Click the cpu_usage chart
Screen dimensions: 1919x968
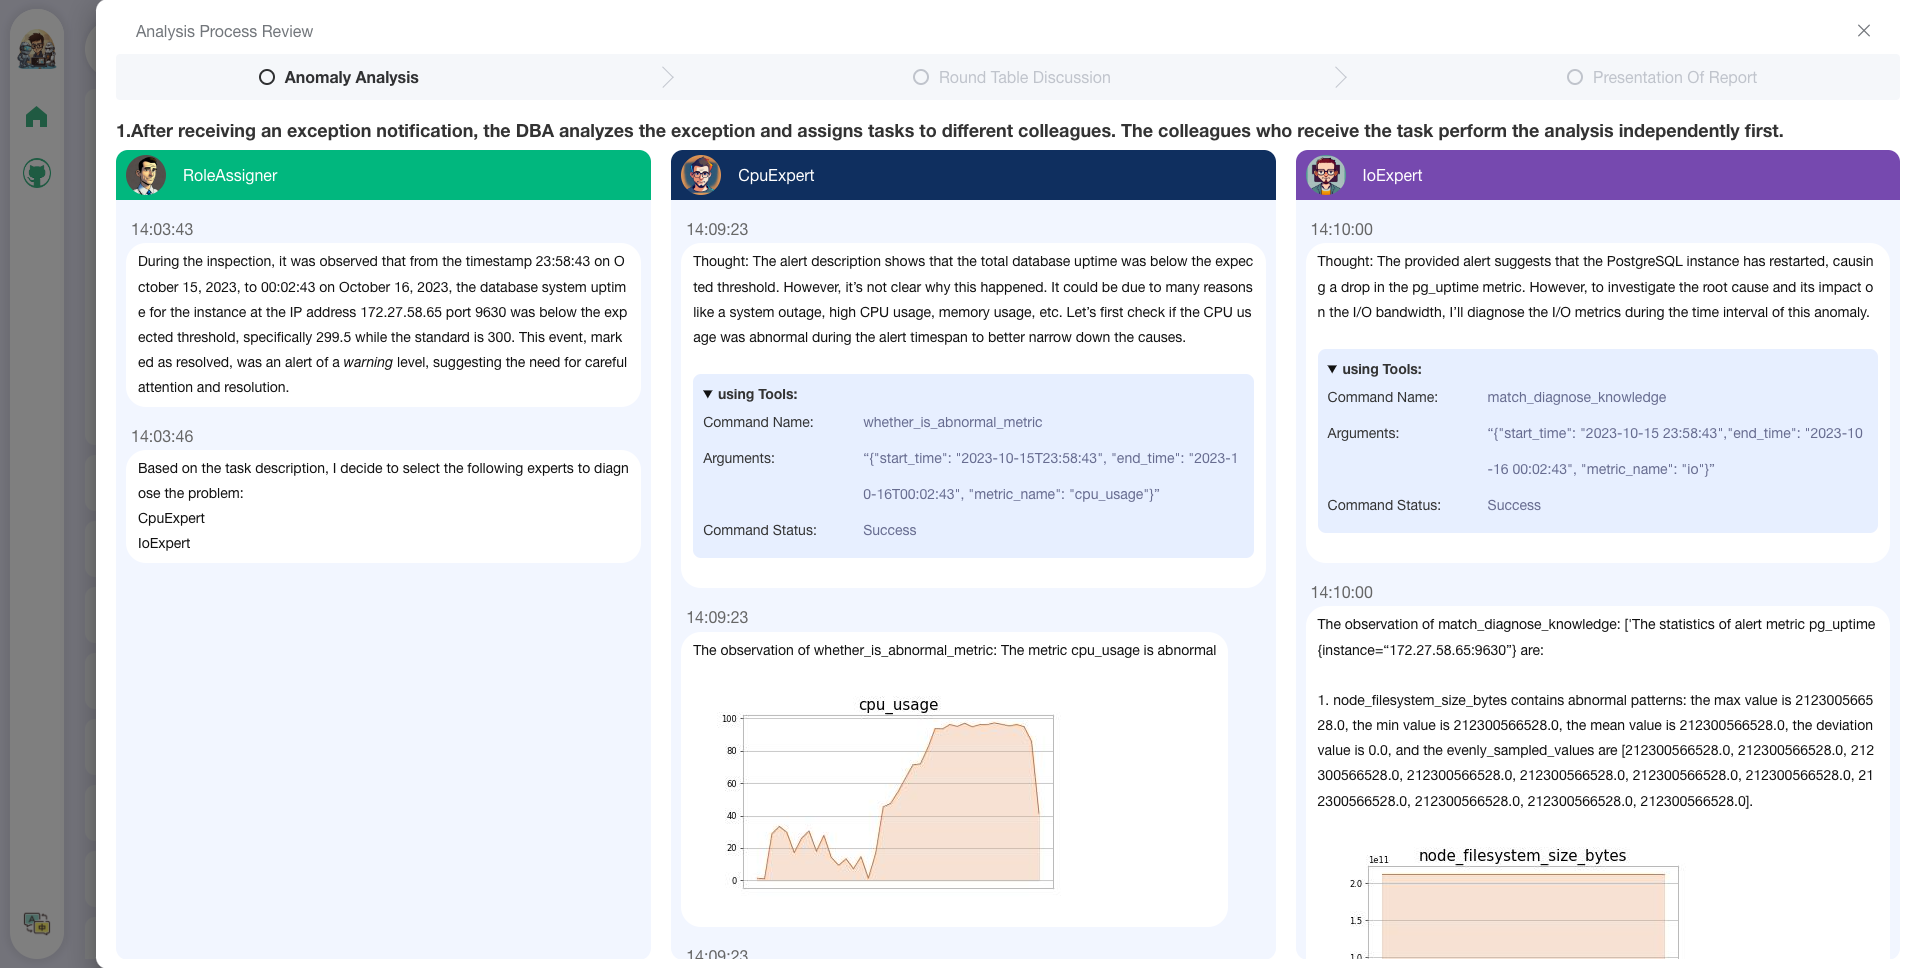[888, 792]
